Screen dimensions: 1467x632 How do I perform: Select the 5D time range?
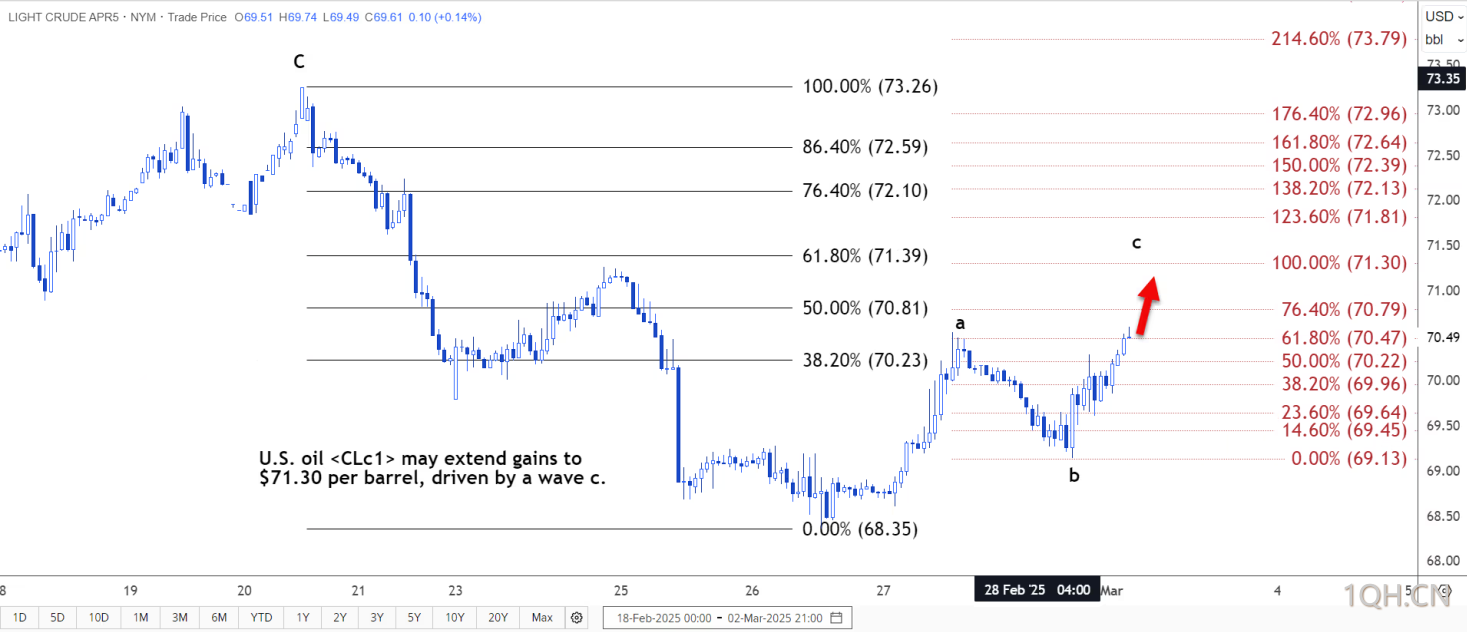58,618
